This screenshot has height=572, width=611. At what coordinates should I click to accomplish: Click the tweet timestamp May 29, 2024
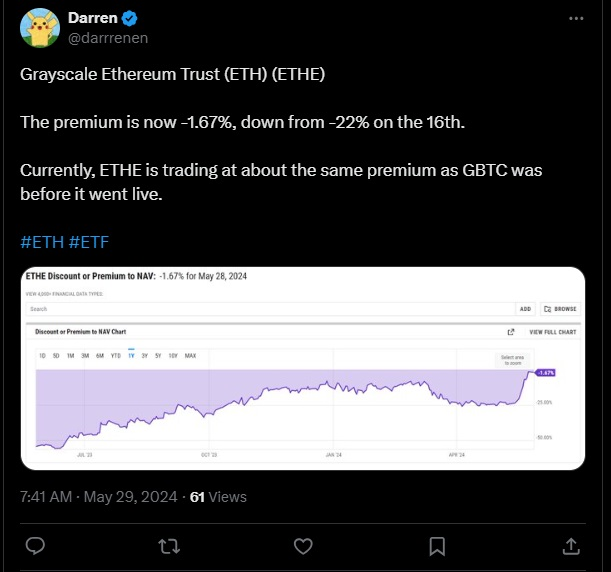[x=131, y=497]
